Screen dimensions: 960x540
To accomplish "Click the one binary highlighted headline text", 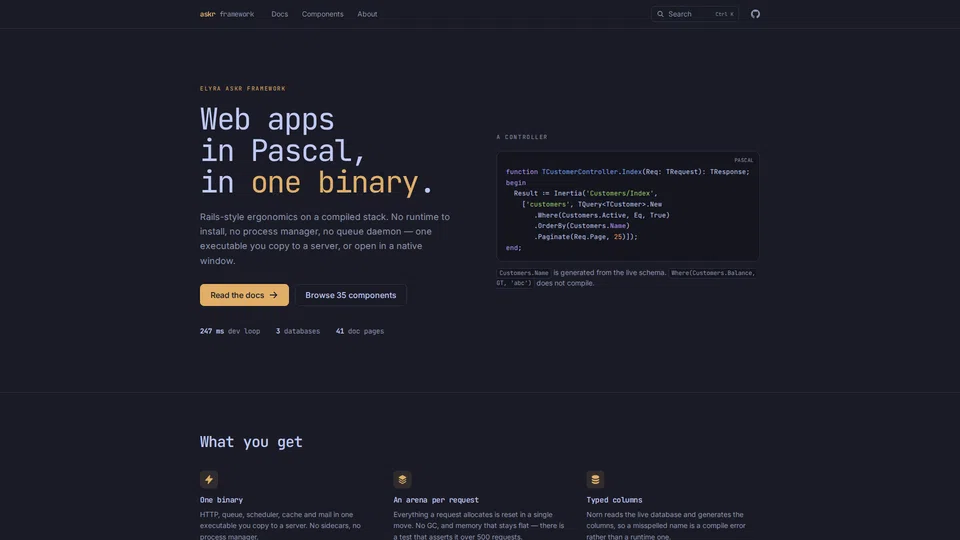I will coord(335,182).
